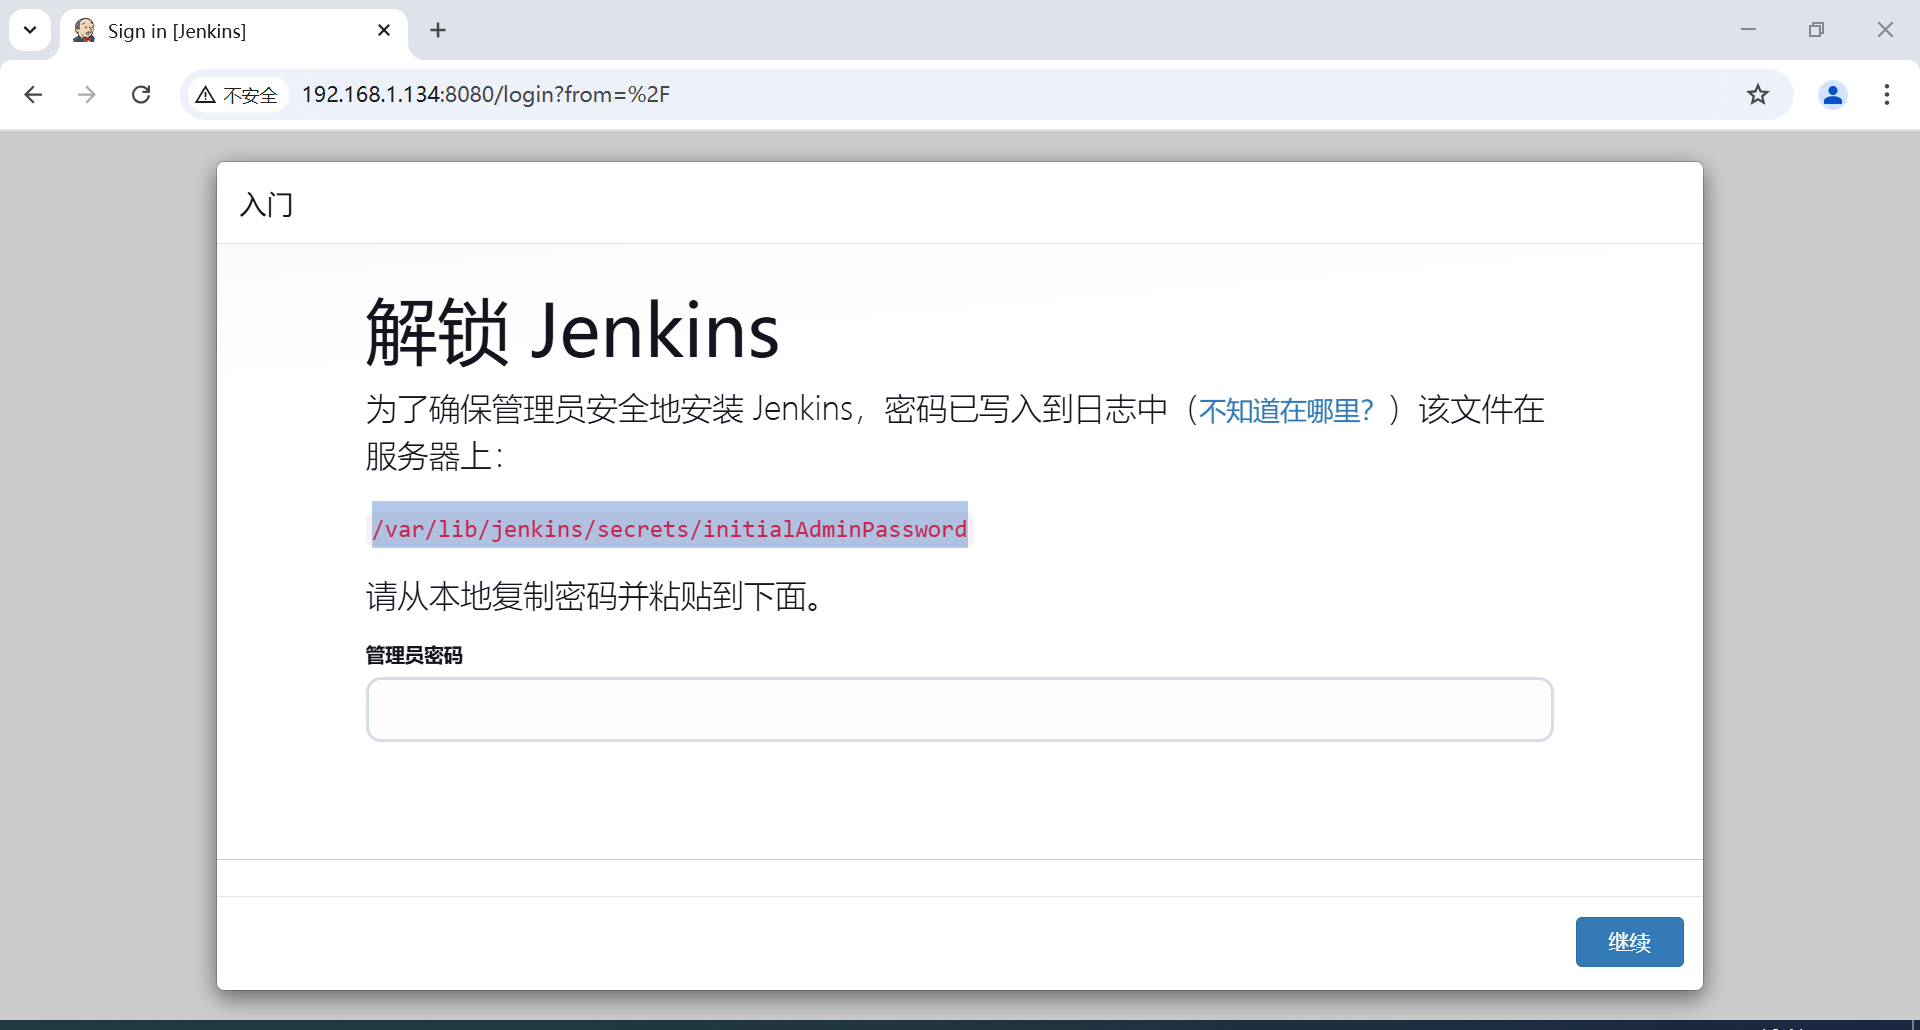Click the 不知道在哪里? help link
1920x1030 pixels.
point(1286,410)
